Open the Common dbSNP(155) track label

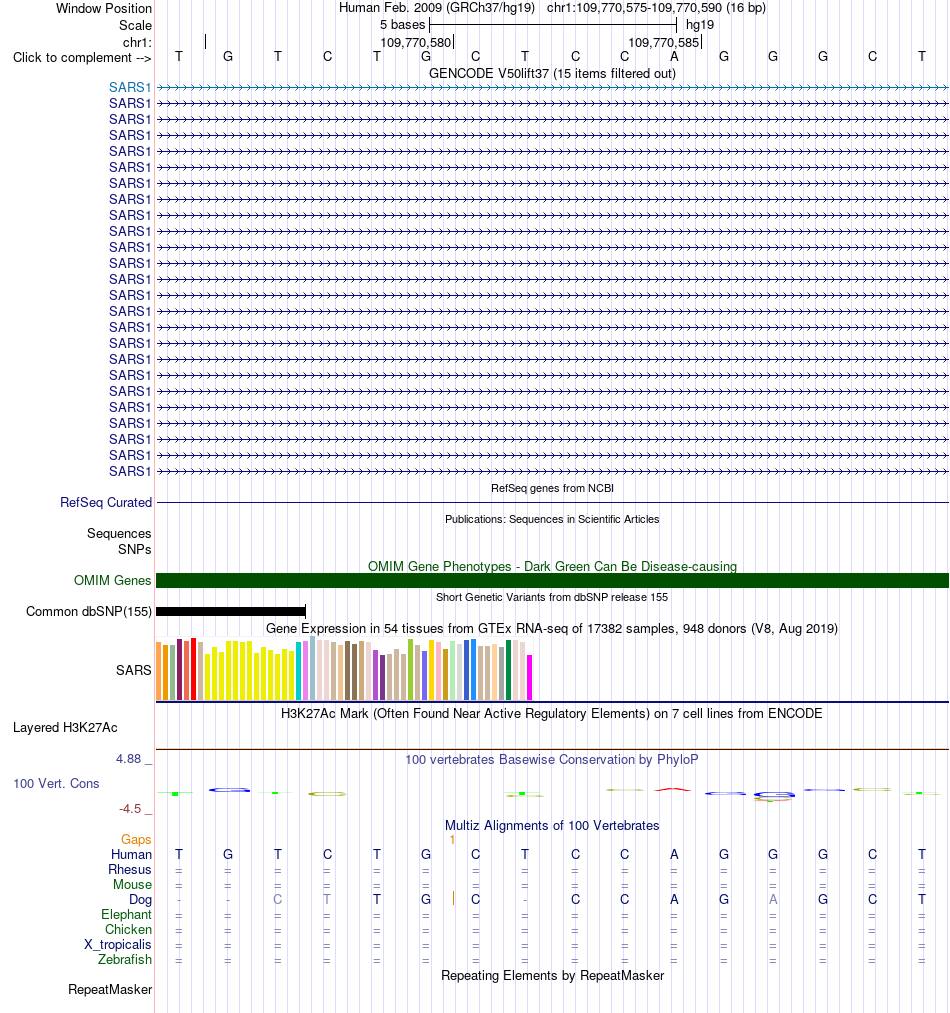[x=89, y=612]
